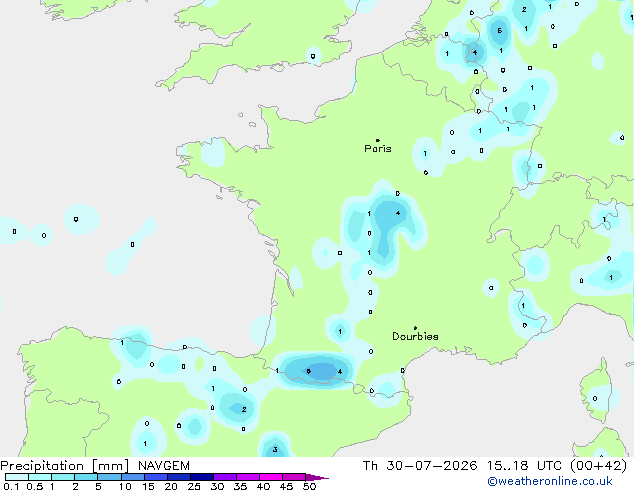Select the Paris city label
Image resolution: width=634 pixels, height=490 pixels.
[378, 149]
